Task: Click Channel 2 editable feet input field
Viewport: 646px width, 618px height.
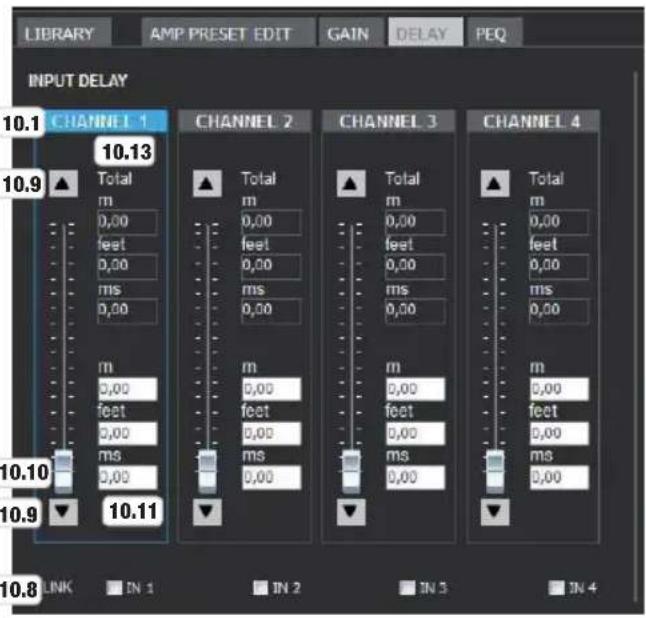Action: pos(272,433)
